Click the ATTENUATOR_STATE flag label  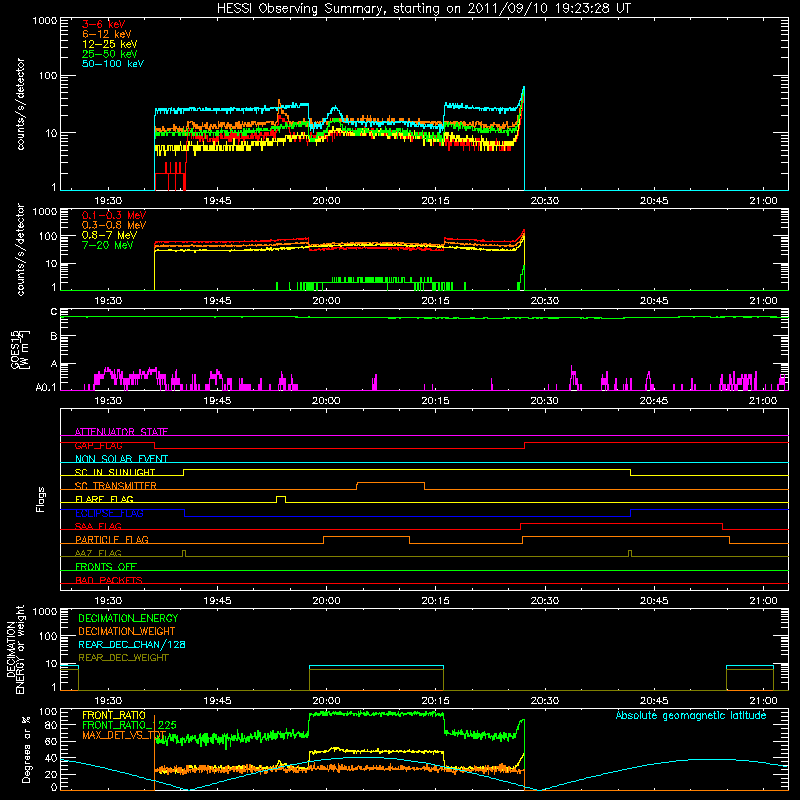pyautogui.click(x=121, y=432)
